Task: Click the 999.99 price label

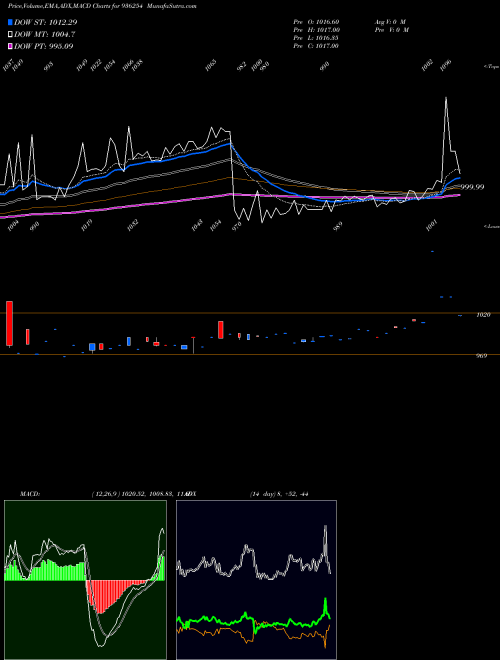Action: [472, 187]
